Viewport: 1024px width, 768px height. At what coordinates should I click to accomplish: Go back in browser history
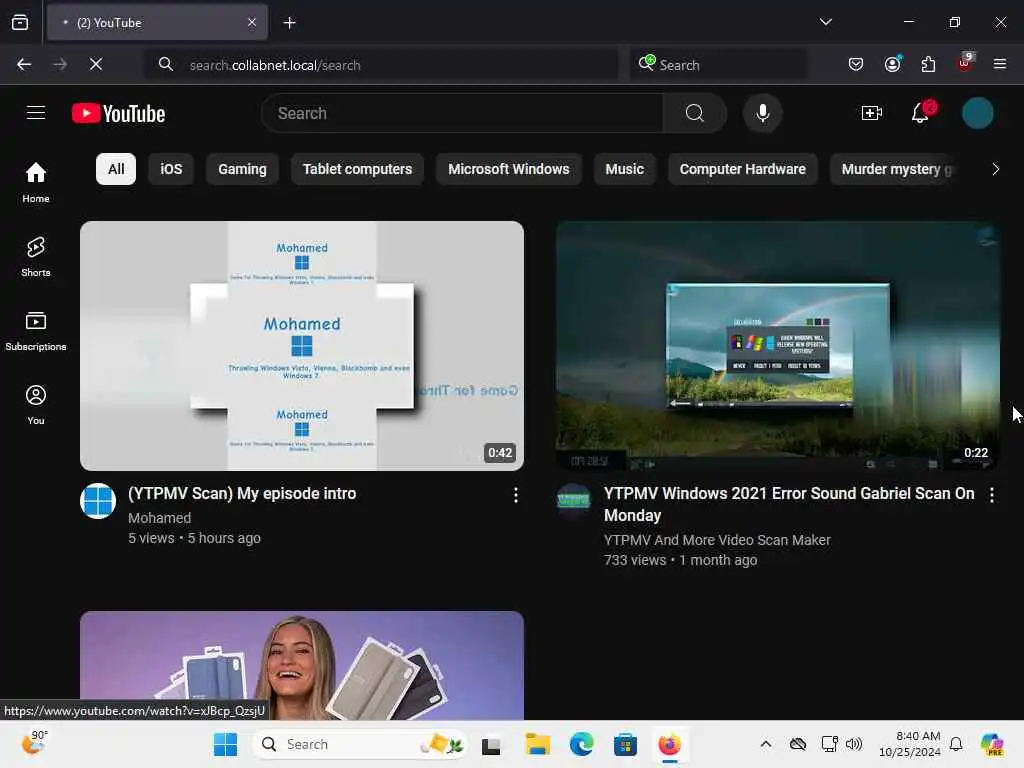24,64
